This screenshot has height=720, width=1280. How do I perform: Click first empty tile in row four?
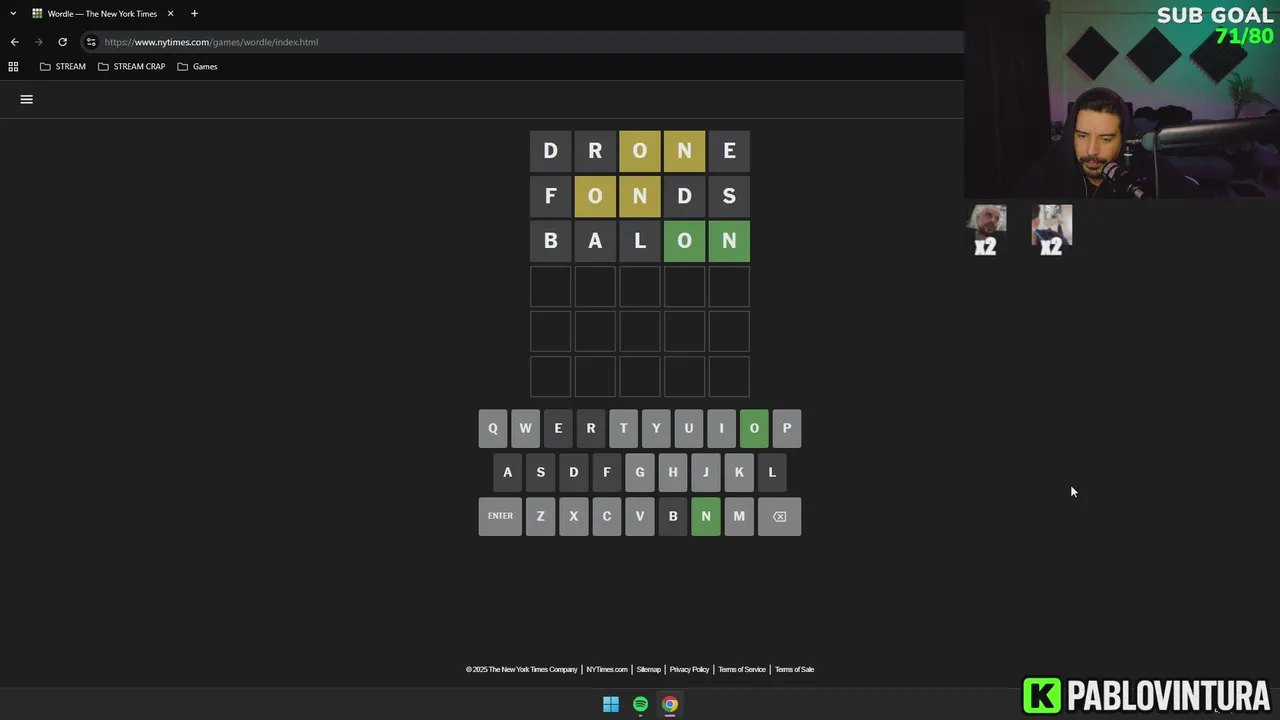(x=550, y=286)
